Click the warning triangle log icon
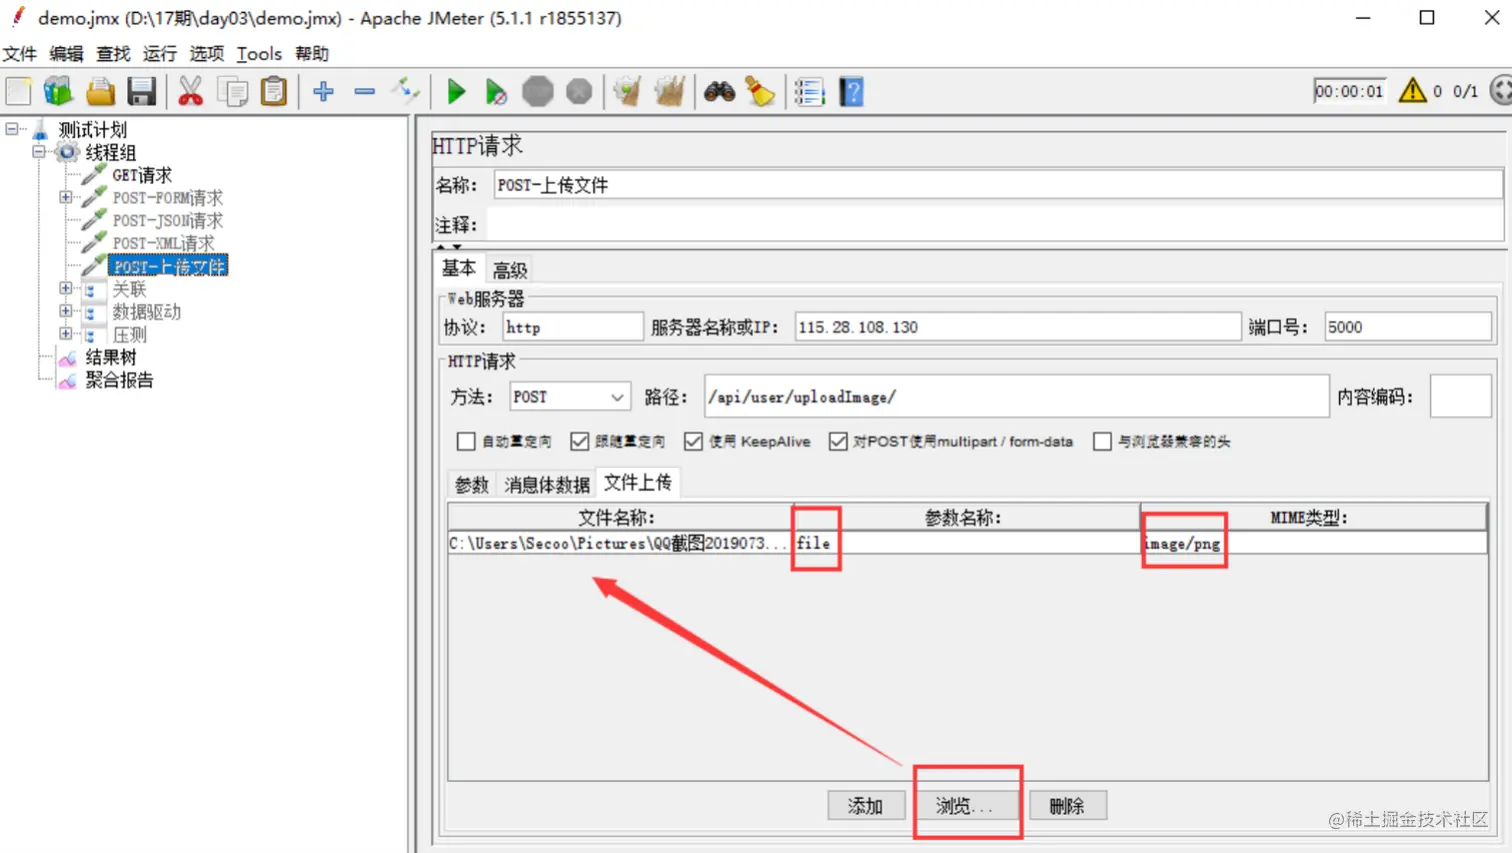 (1412, 91)
